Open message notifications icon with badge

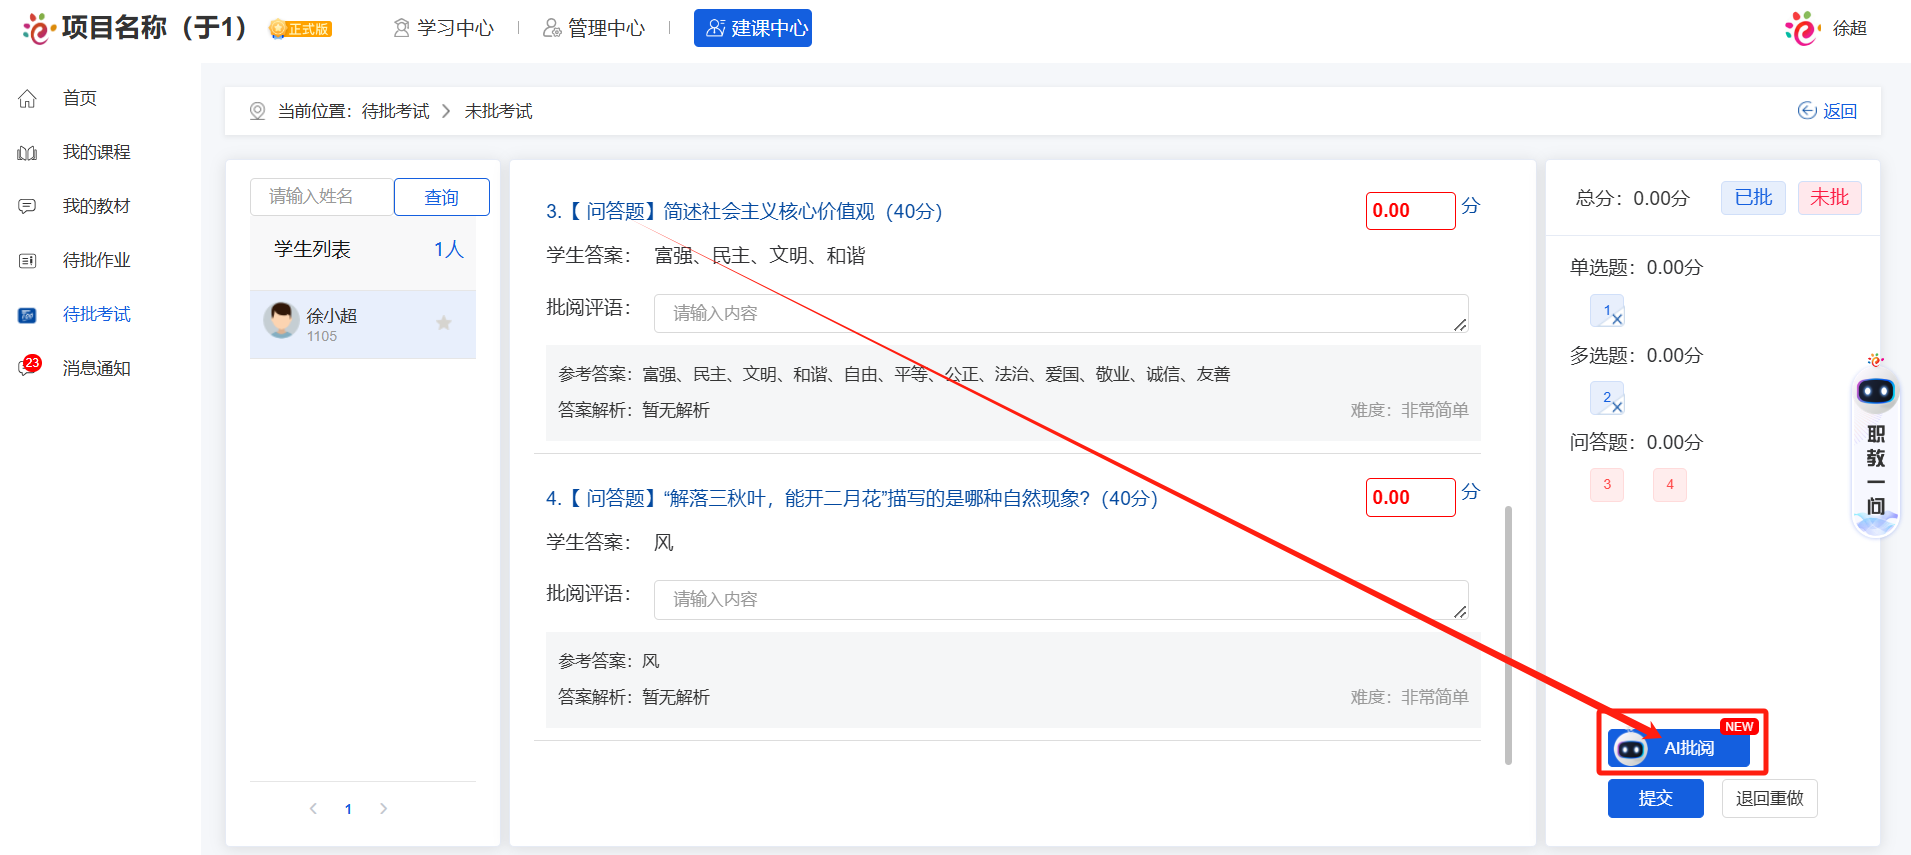coord(28,367)
